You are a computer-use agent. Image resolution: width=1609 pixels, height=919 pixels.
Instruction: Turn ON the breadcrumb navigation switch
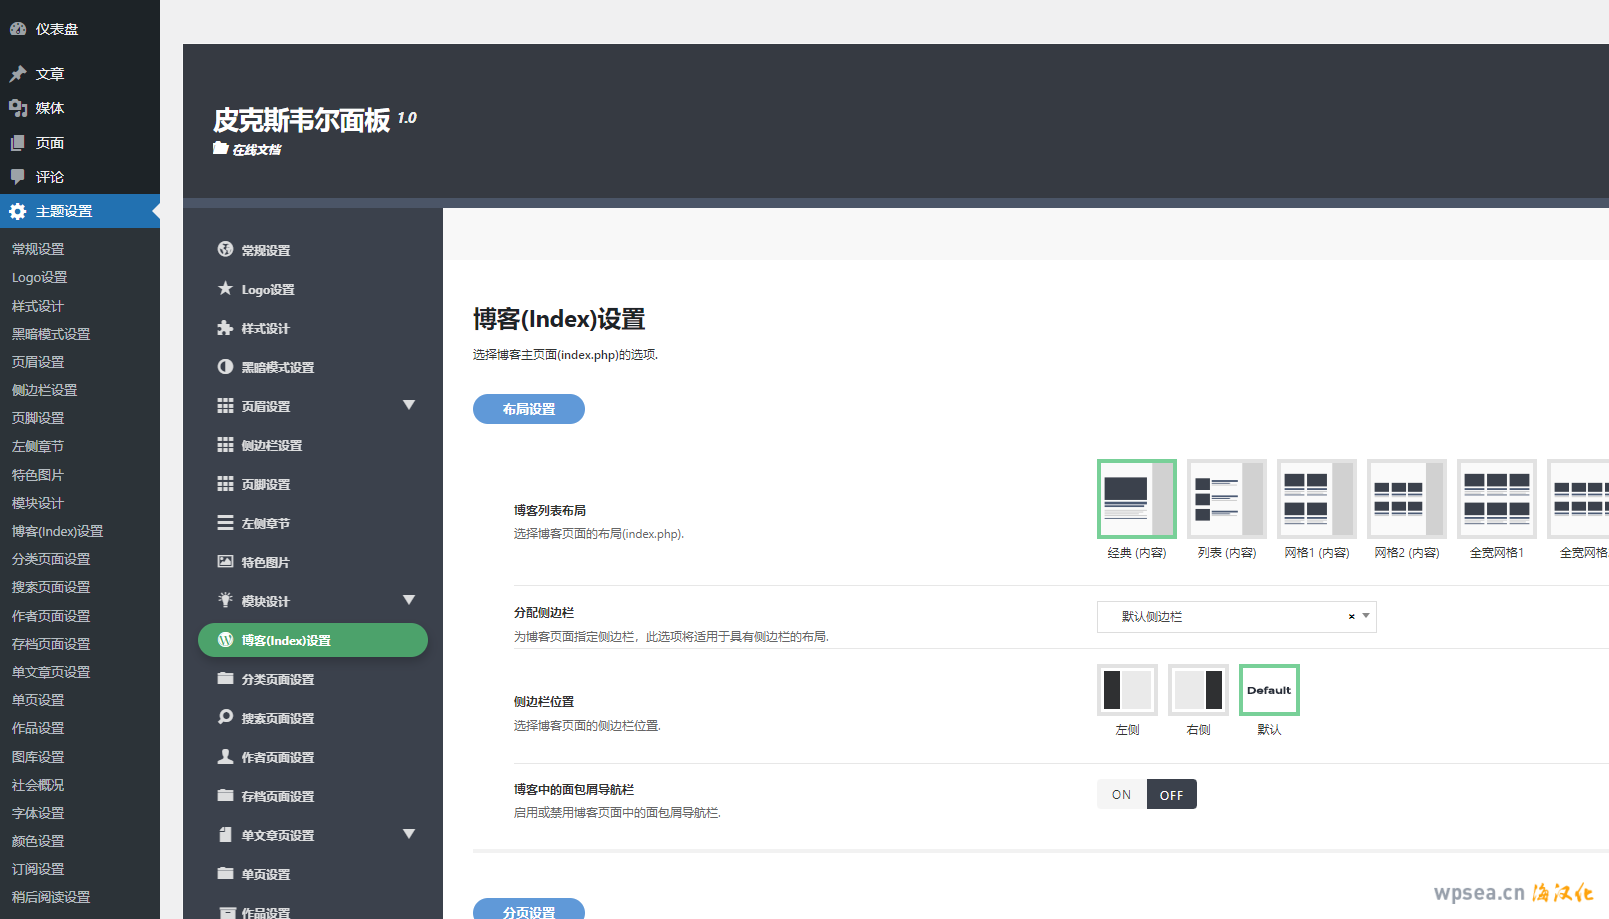click(1121, 795)
